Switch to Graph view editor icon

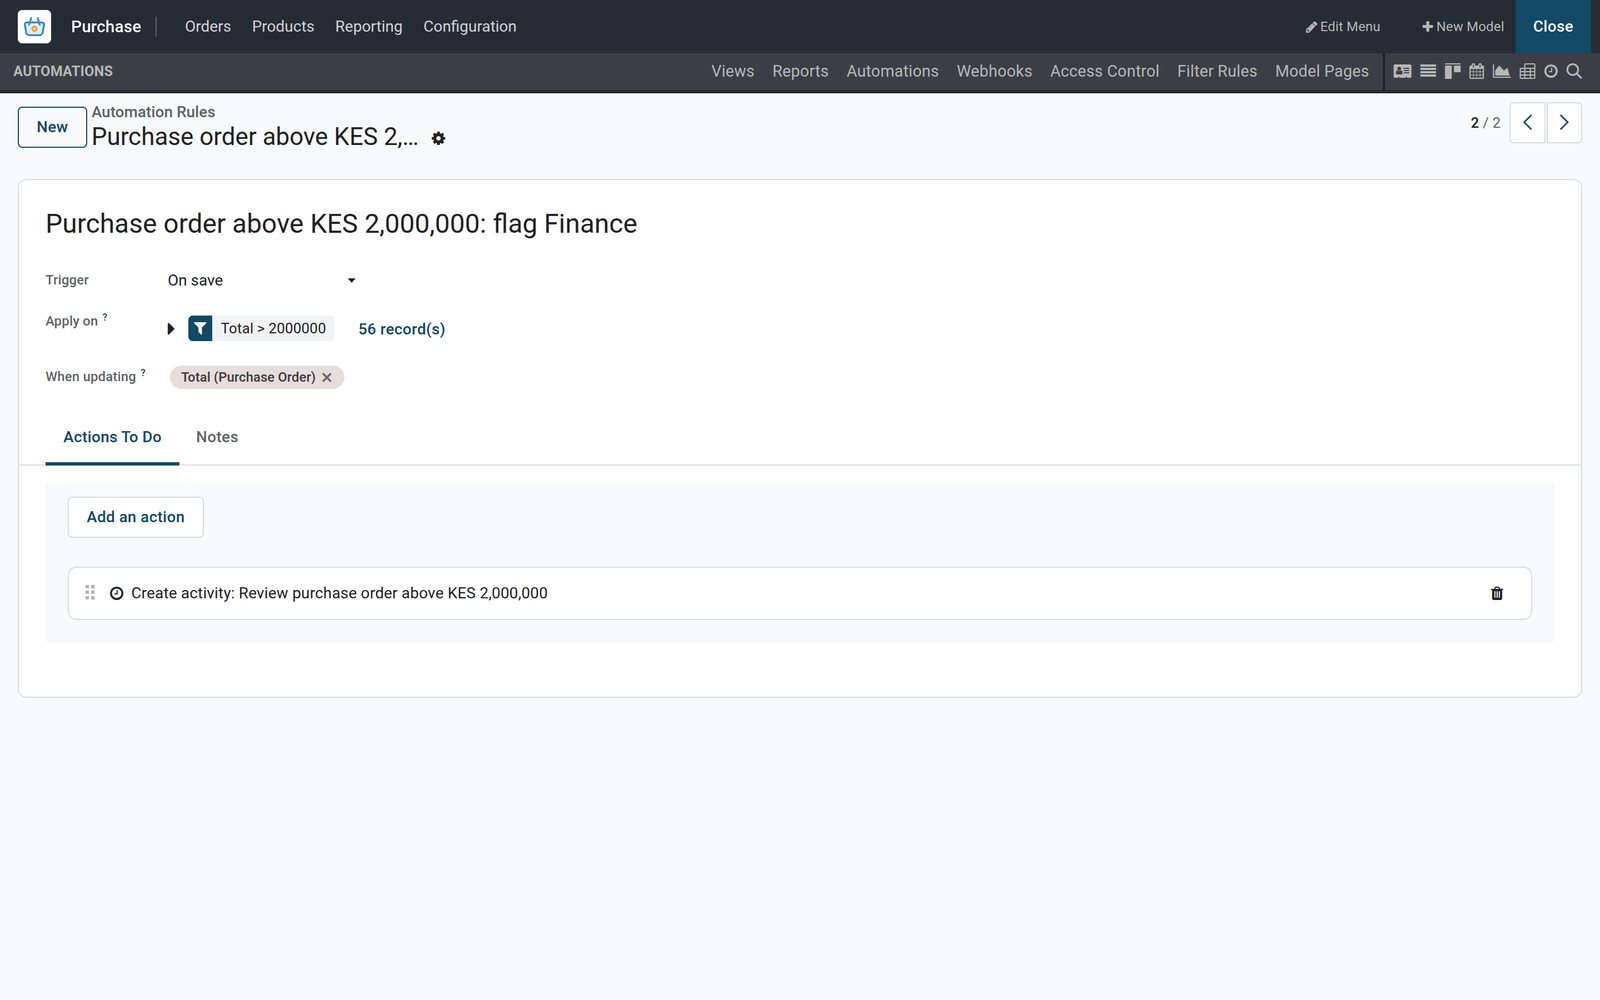tap(1501, 71)
